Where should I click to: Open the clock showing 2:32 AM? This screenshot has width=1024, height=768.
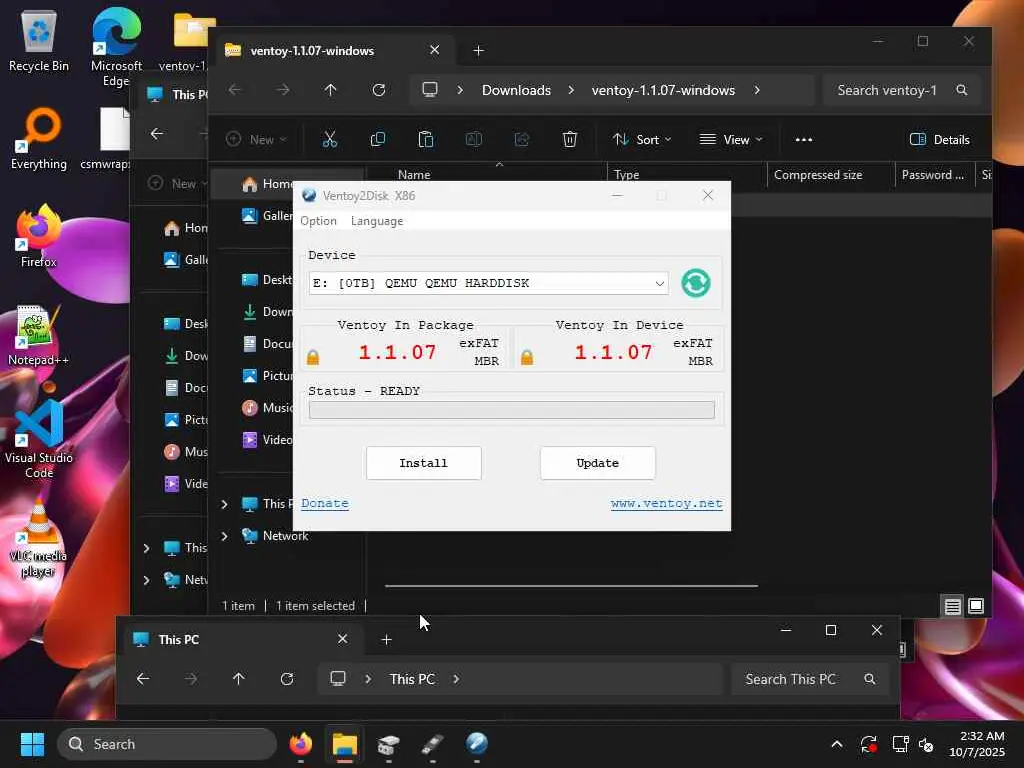(x=977, y=744)
